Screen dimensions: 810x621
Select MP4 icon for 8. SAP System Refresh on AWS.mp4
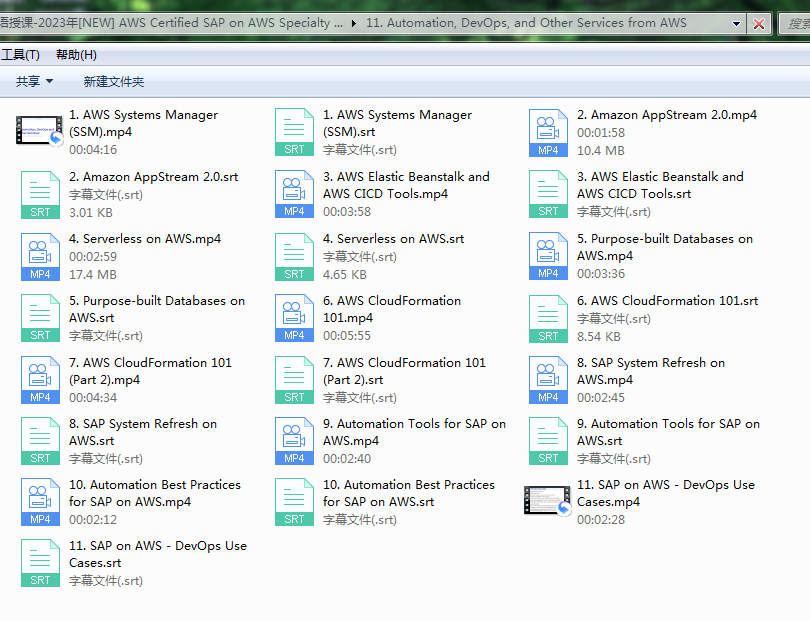[548, 380]
